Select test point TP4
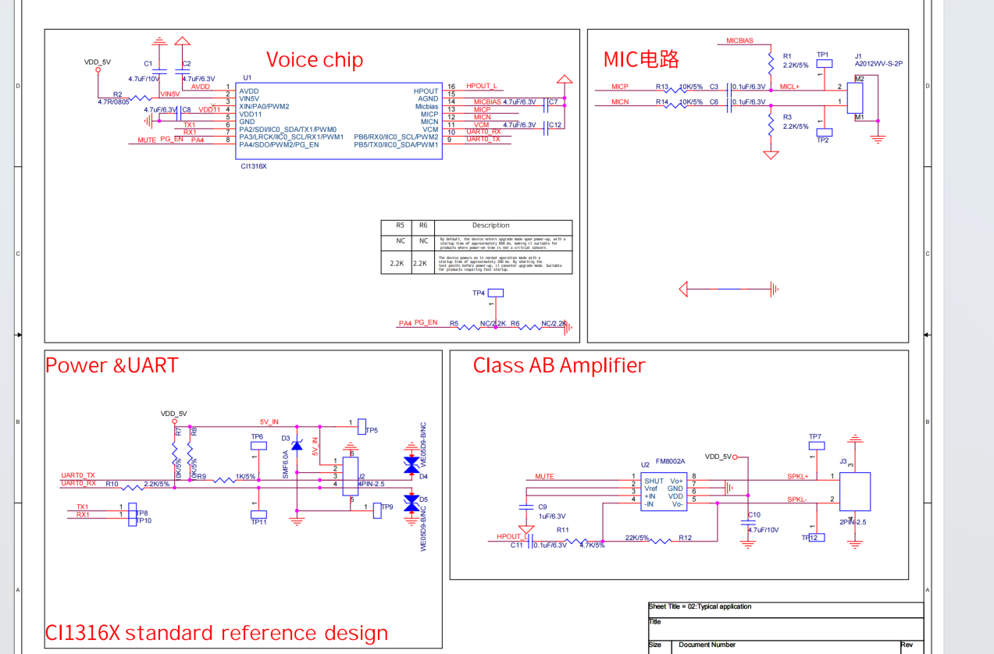The image size is (994, 654). tap(495, 293)
